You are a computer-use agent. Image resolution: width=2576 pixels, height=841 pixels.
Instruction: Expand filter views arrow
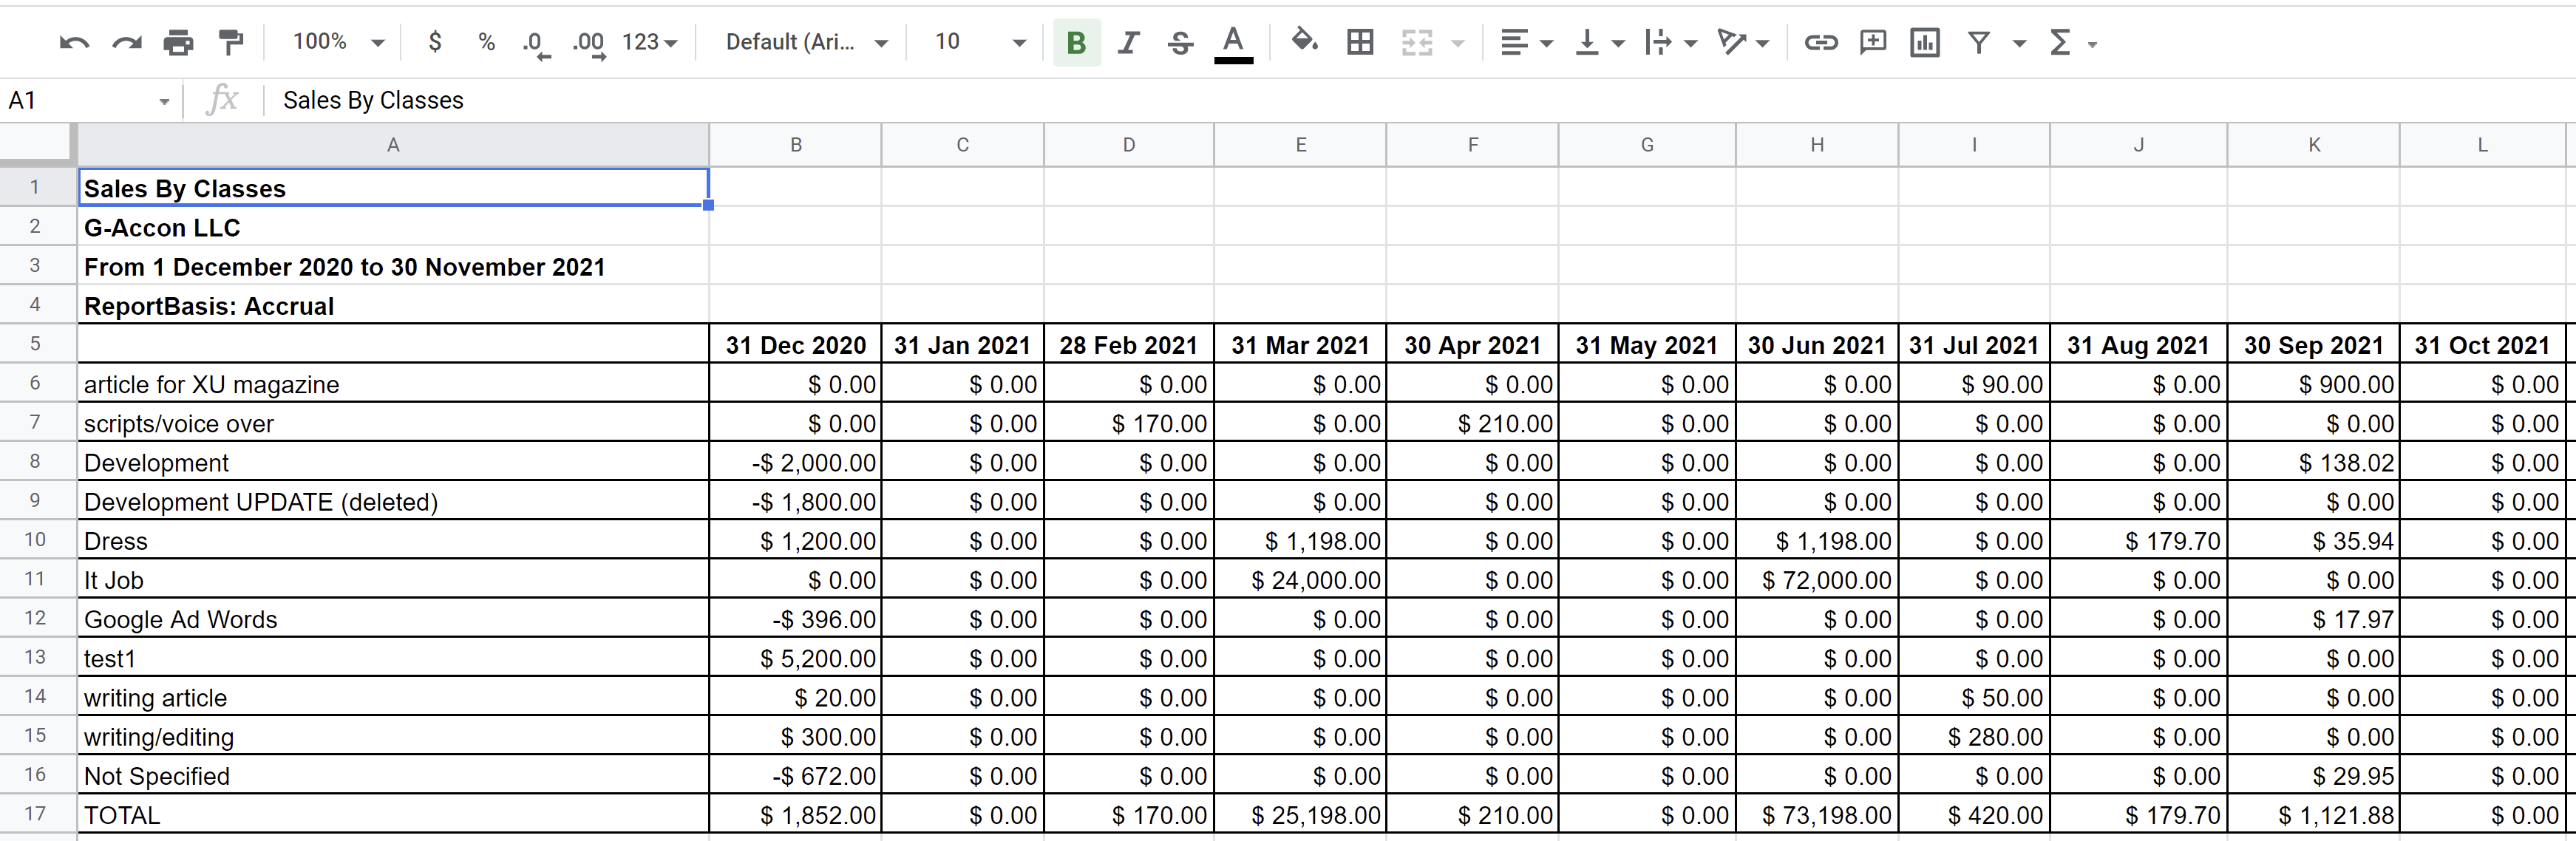tap(2019, 43)
